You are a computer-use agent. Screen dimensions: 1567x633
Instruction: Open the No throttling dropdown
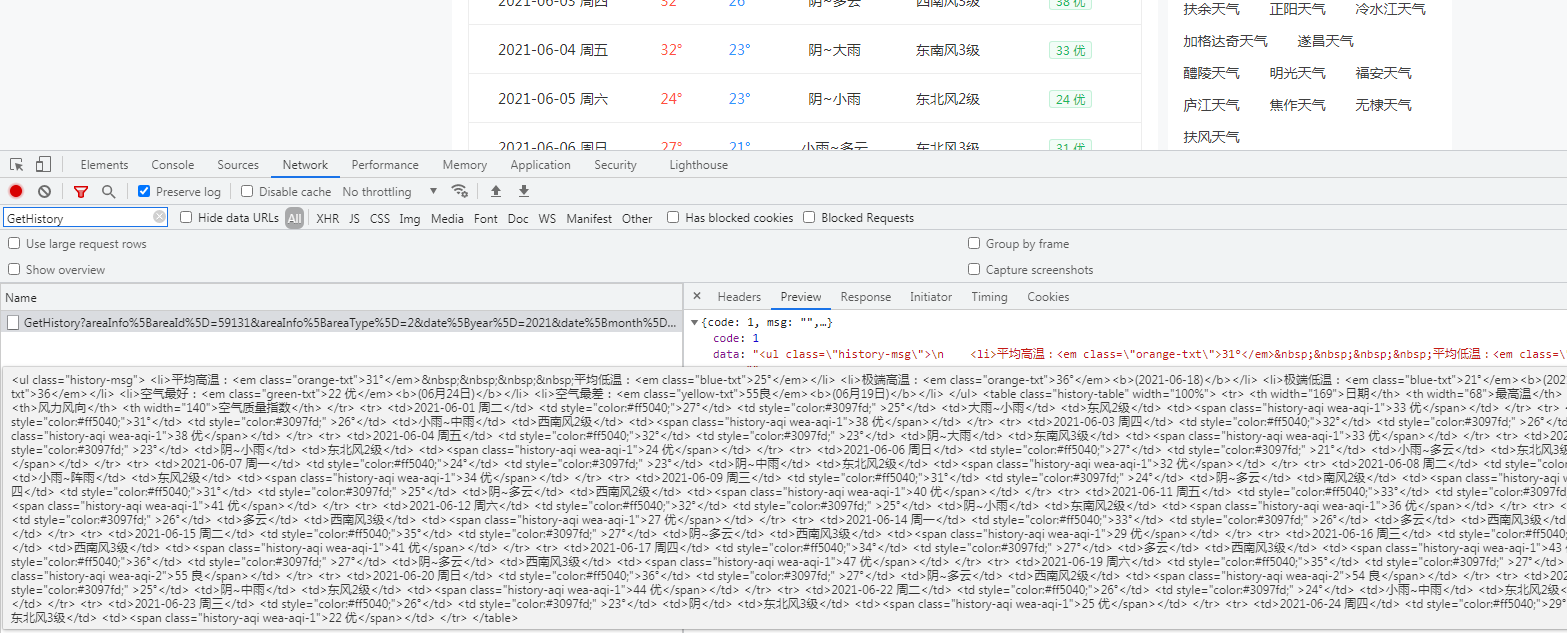pos(390,191)
